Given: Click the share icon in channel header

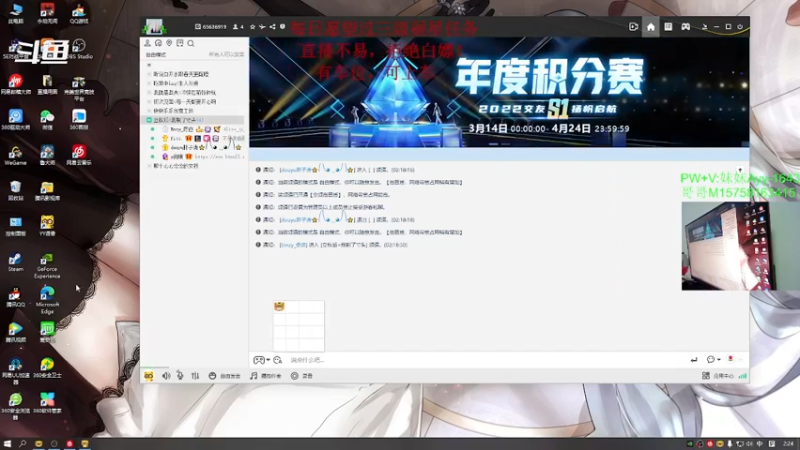Looking at the screenshot, I should [272, 27].
